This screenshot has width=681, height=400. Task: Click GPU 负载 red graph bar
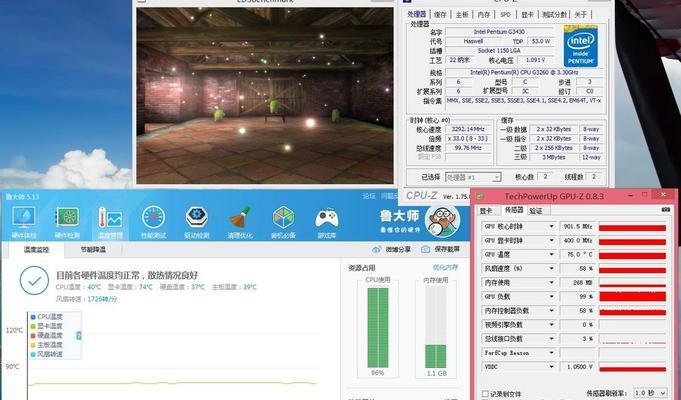(x=632, y=297)
